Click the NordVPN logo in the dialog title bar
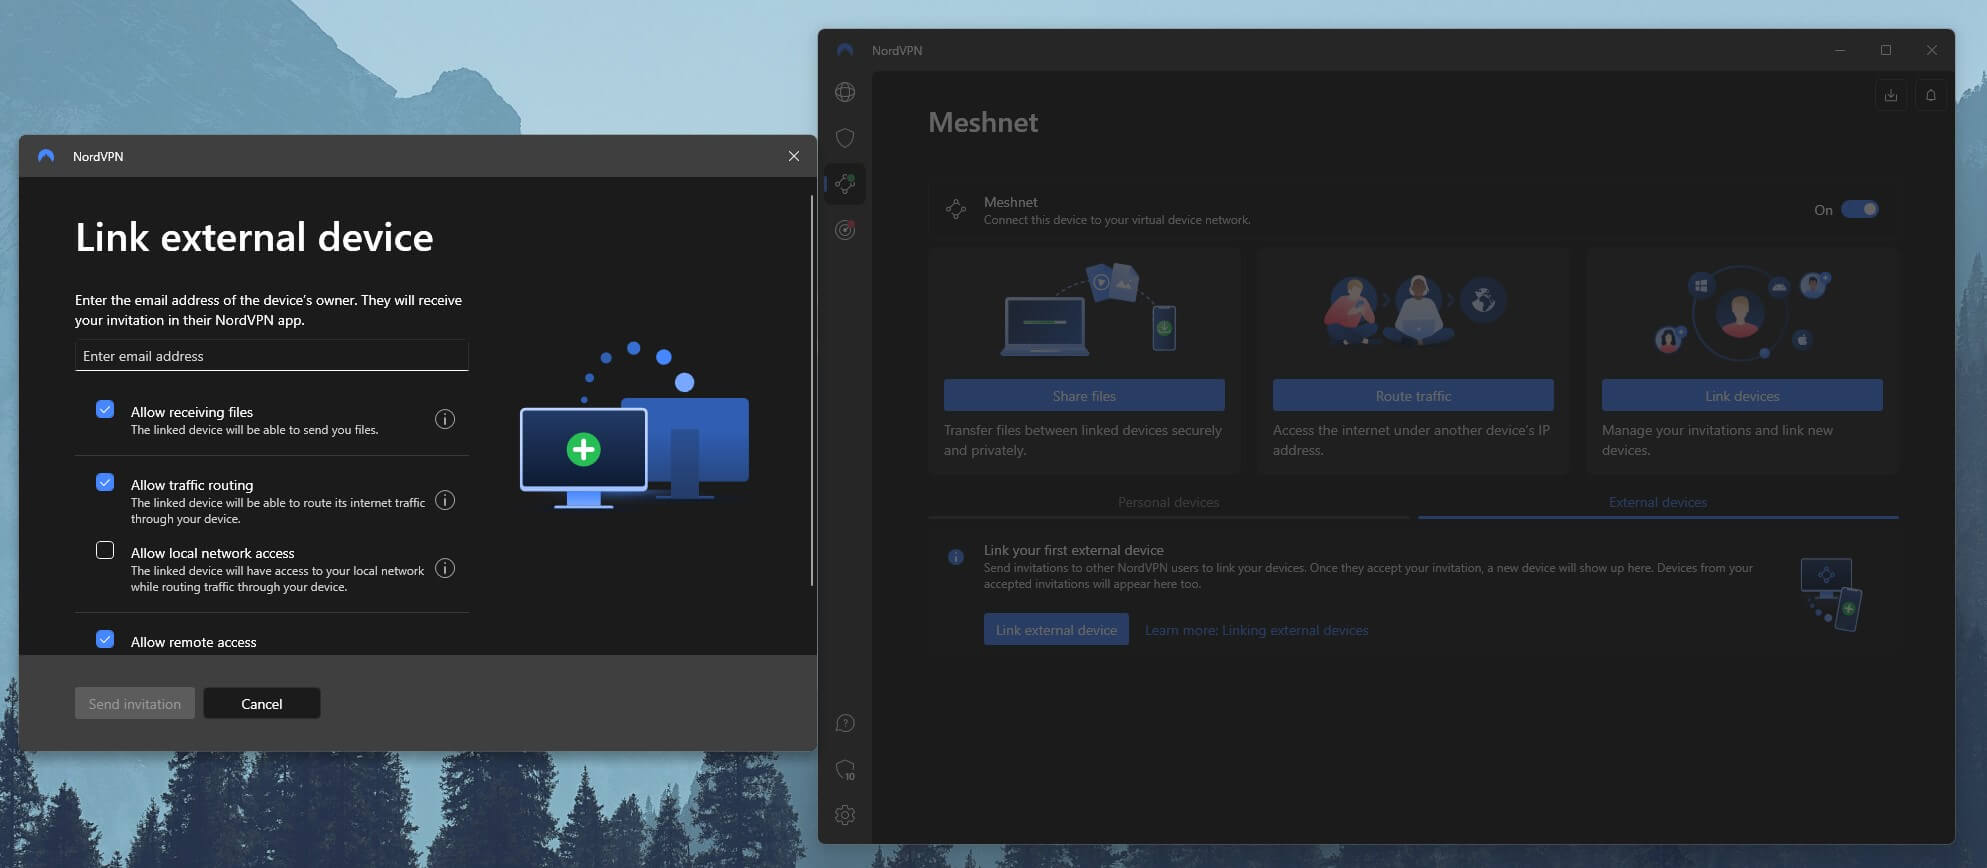Image resolution: width=1987 pixels, height=868 pixels. coord(46,156)
